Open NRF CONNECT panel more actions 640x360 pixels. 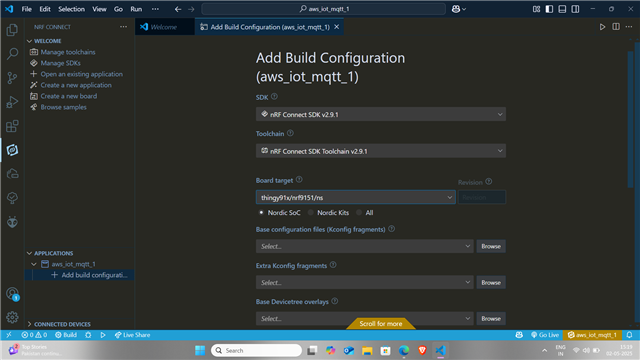[123, 27]
